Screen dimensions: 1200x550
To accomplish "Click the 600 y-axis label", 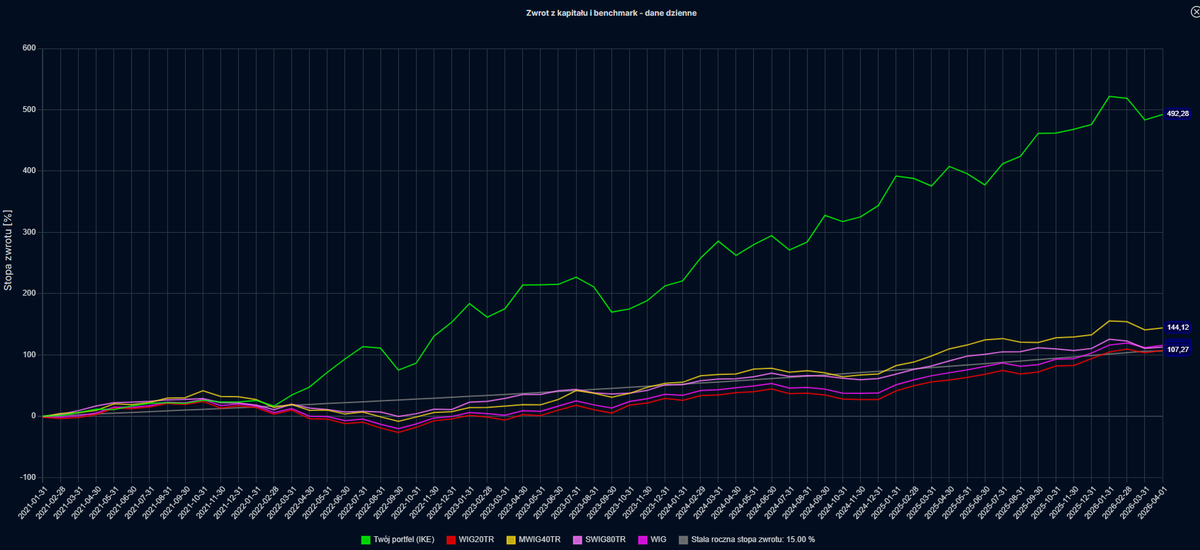I will (29, 48).
